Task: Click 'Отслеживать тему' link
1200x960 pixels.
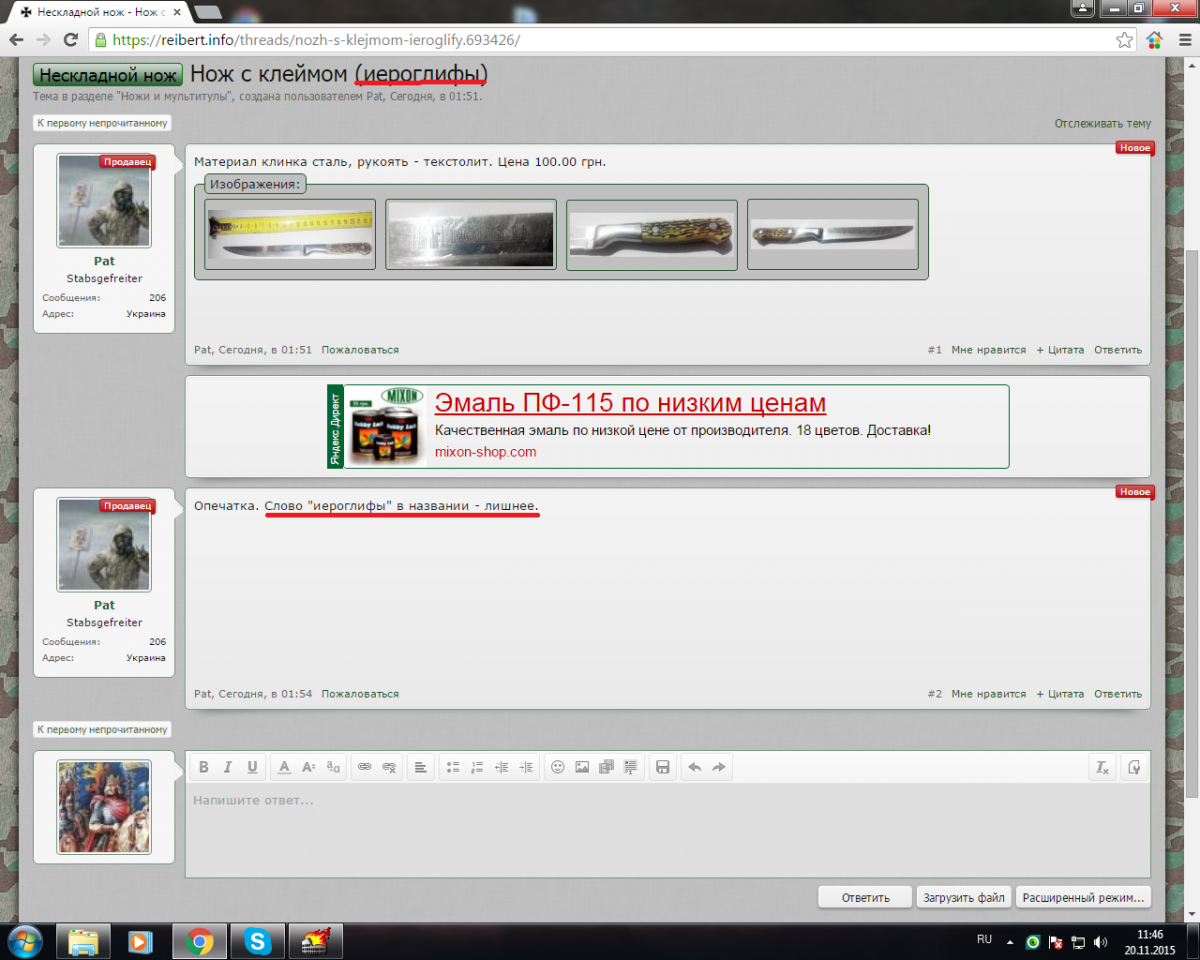Action: (x=1102, y=123)
